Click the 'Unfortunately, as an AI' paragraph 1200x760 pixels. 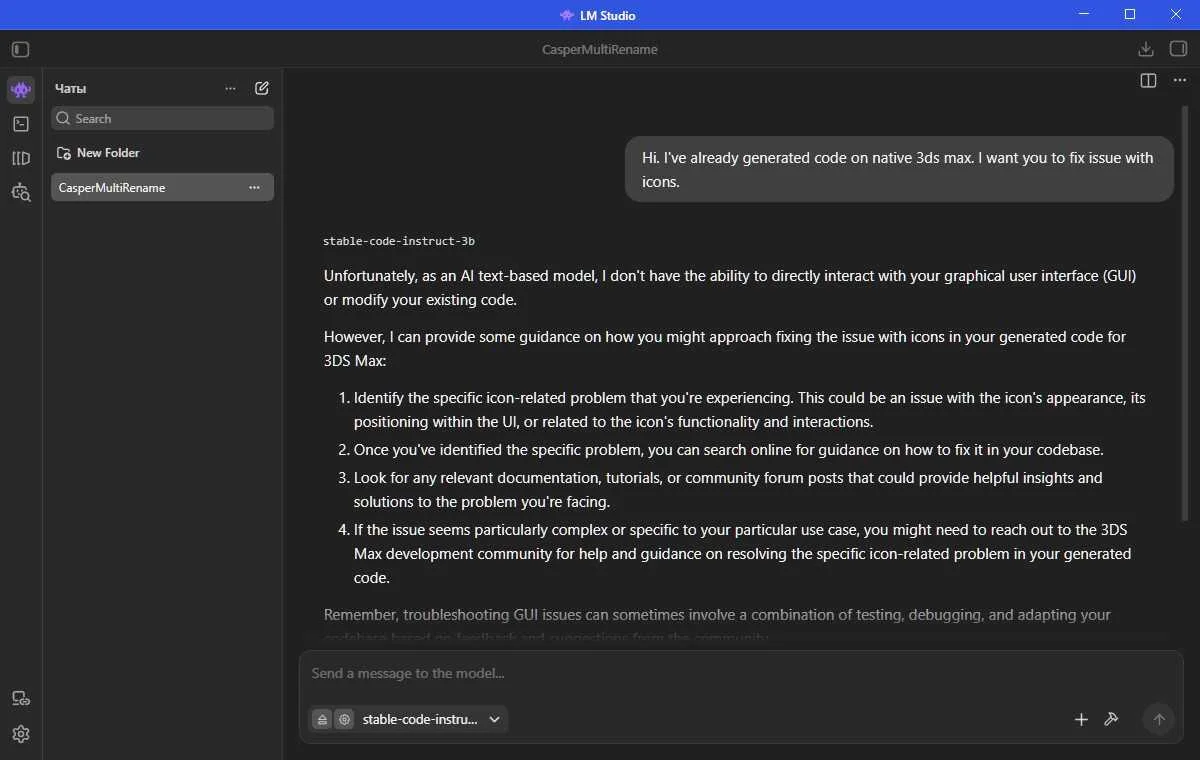(730, 288)
